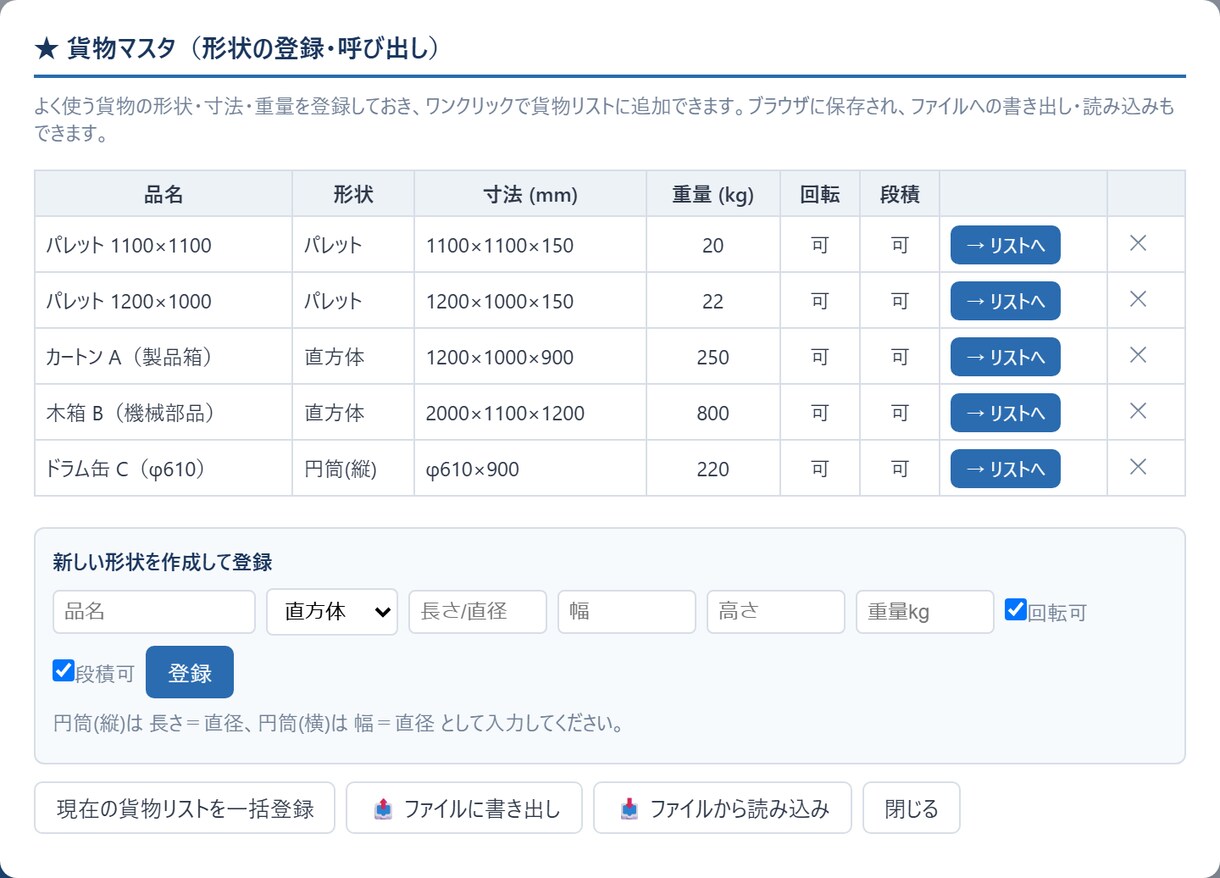Click the 重量 (kg) column header
Viewport: 1220px width, 878px height.
click(713, 194)
